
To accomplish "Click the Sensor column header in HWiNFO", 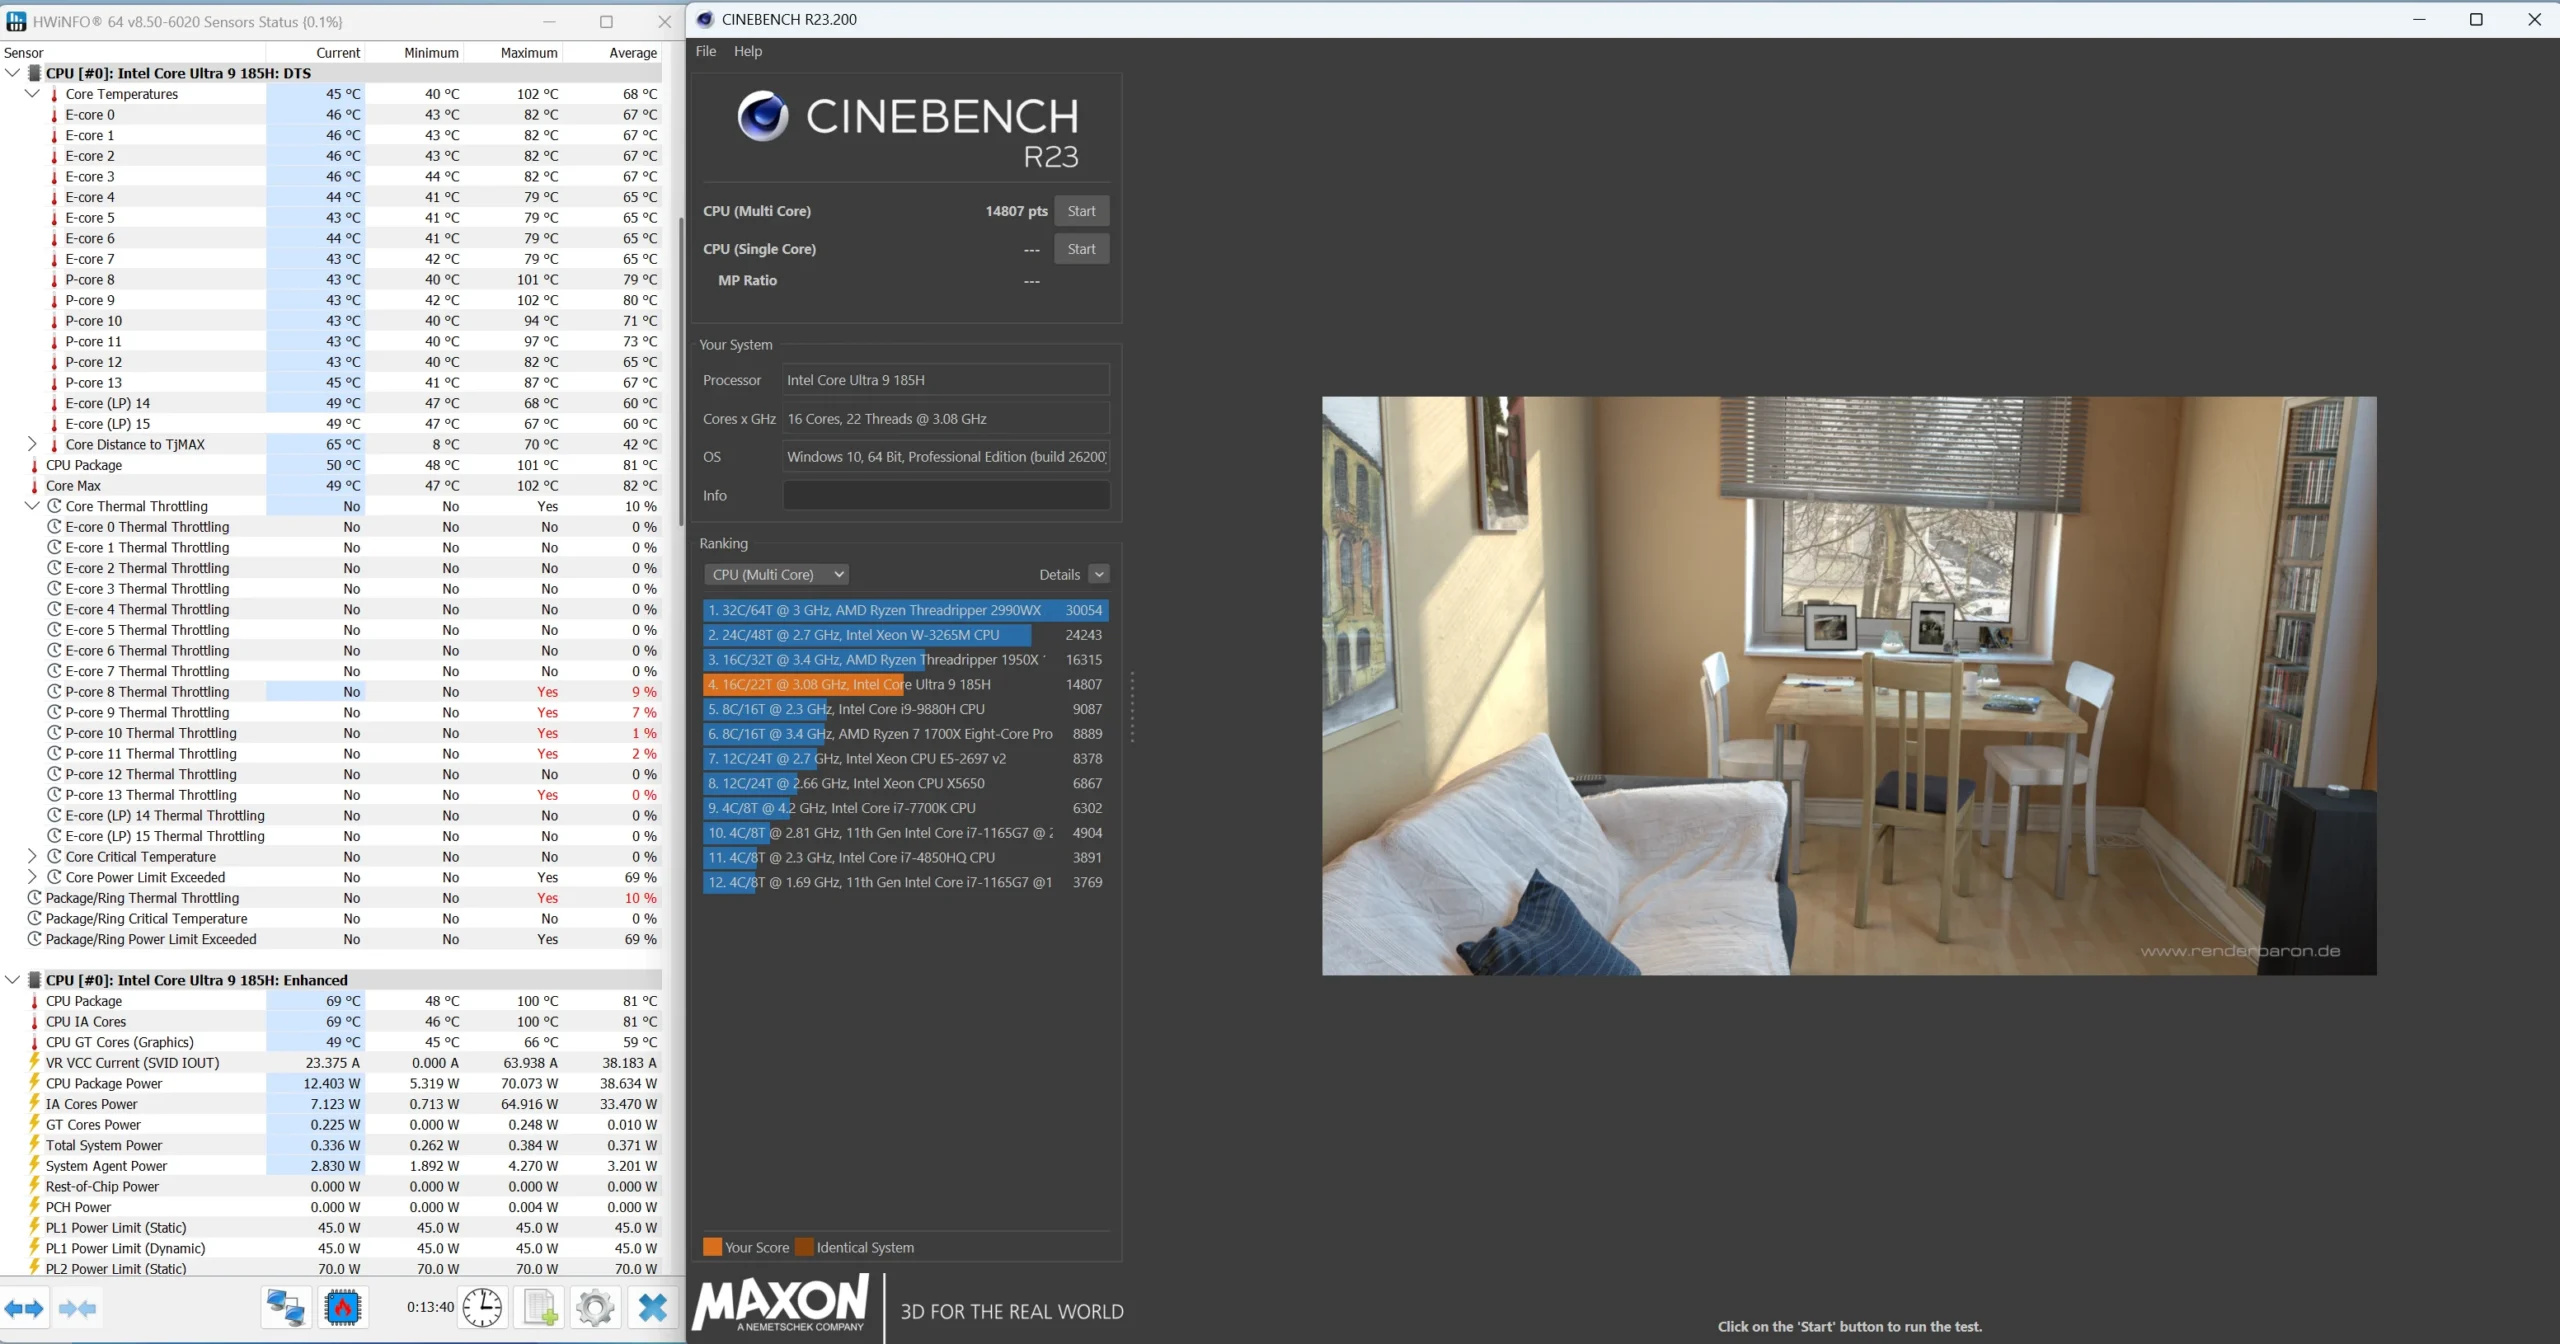I will [133, 53].
